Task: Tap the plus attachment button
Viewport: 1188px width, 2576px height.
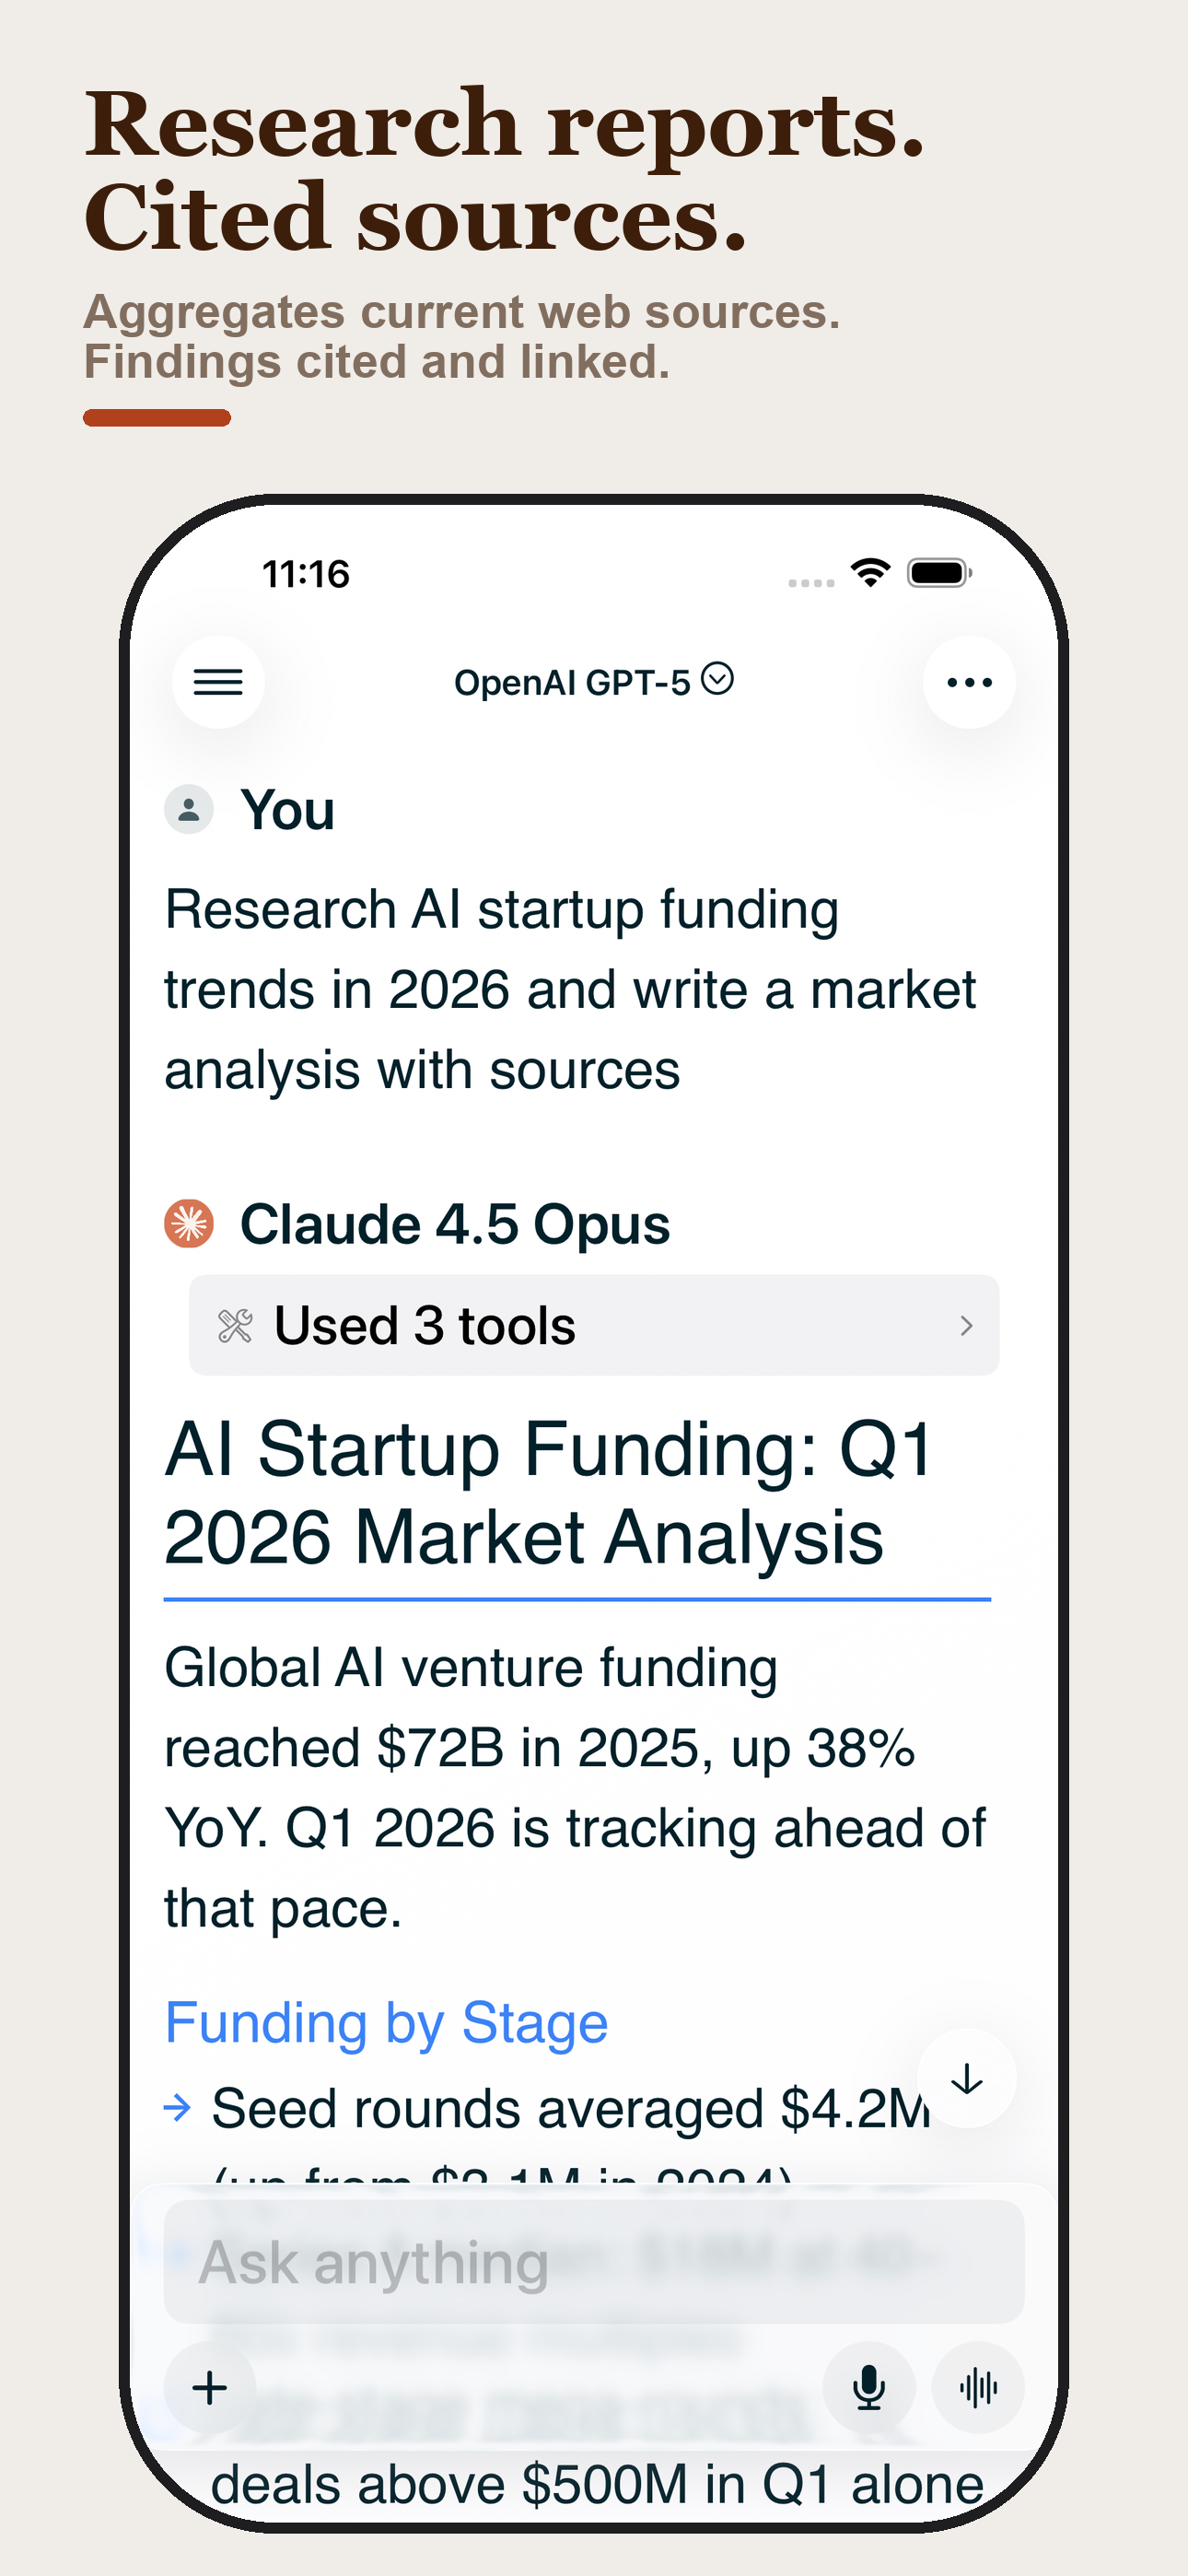Action: click(210, 2388)
